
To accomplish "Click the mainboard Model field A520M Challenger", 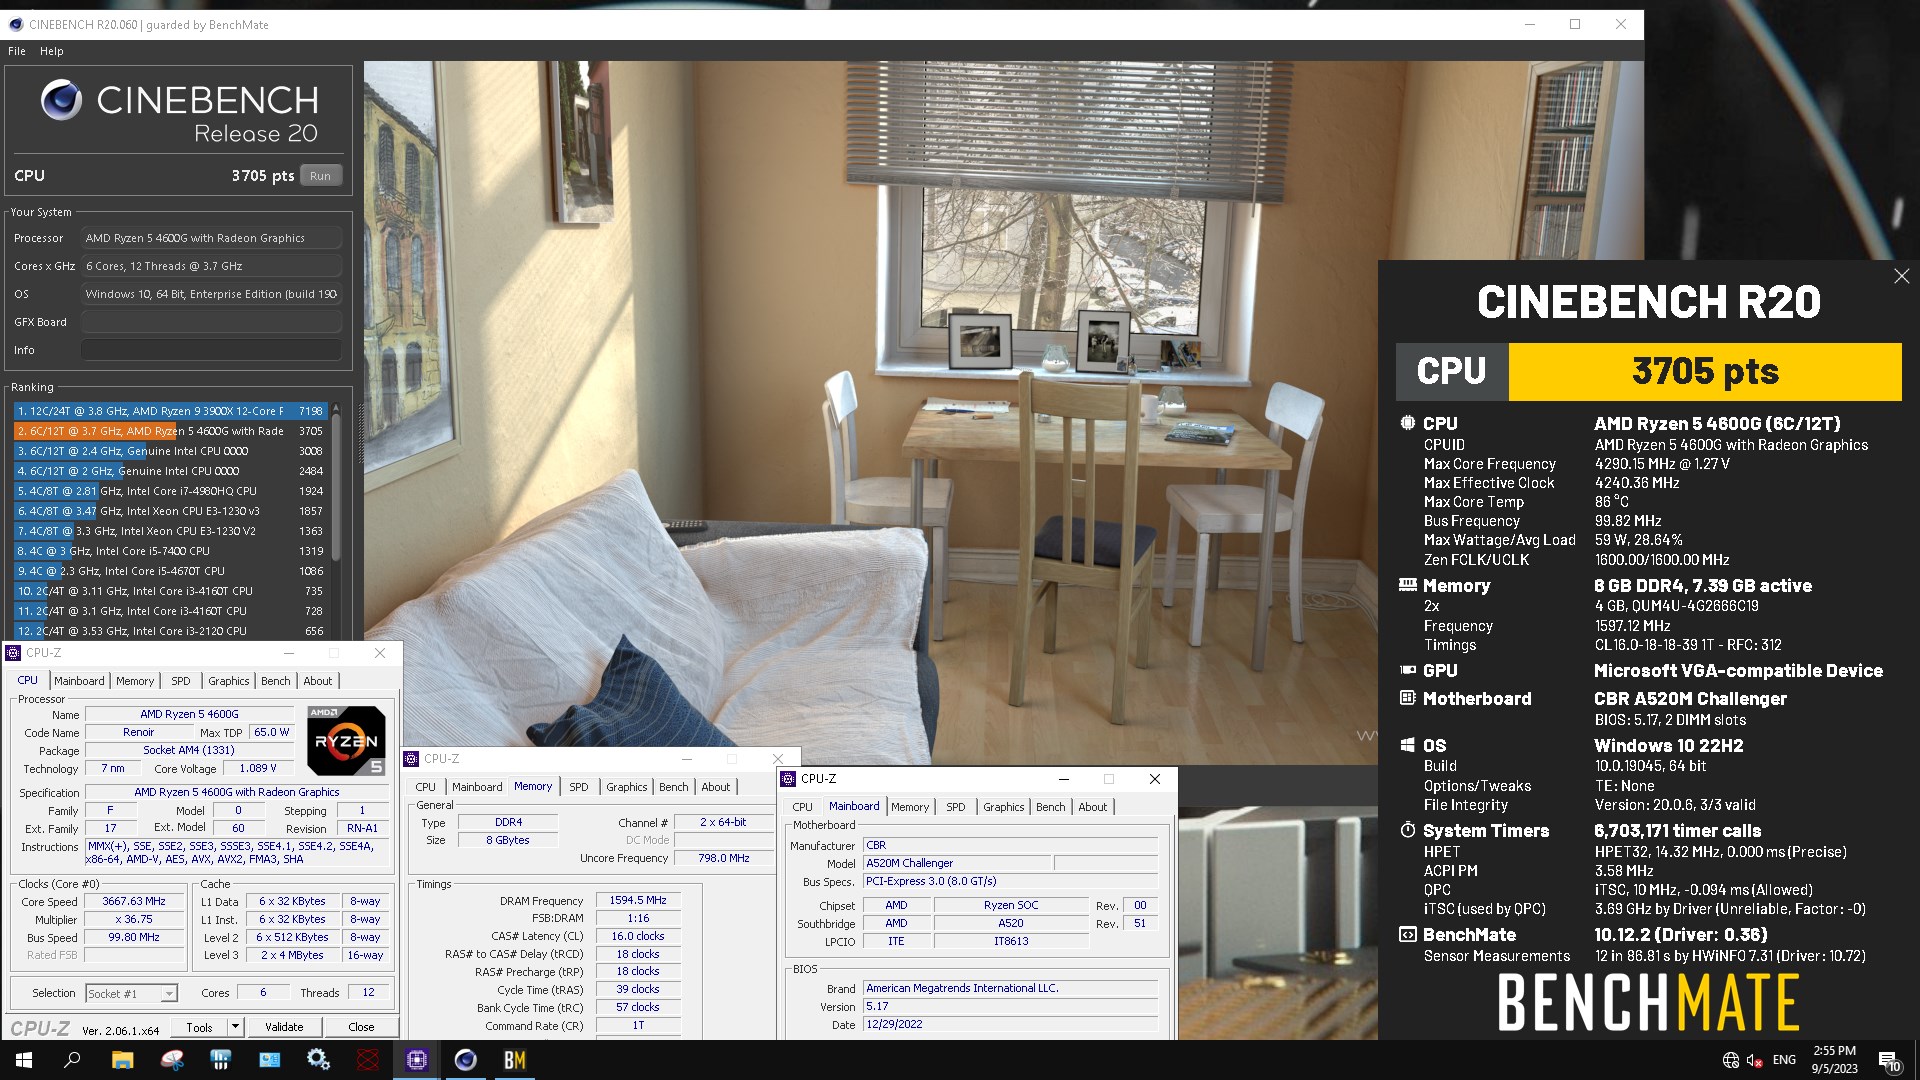I will (x=956, y=863).
